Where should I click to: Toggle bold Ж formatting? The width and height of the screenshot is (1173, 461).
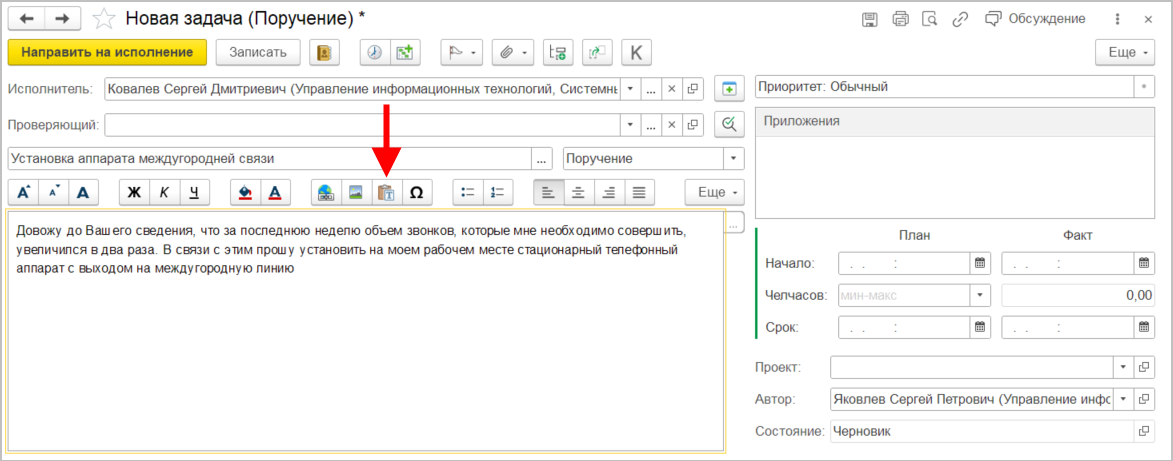135,192
